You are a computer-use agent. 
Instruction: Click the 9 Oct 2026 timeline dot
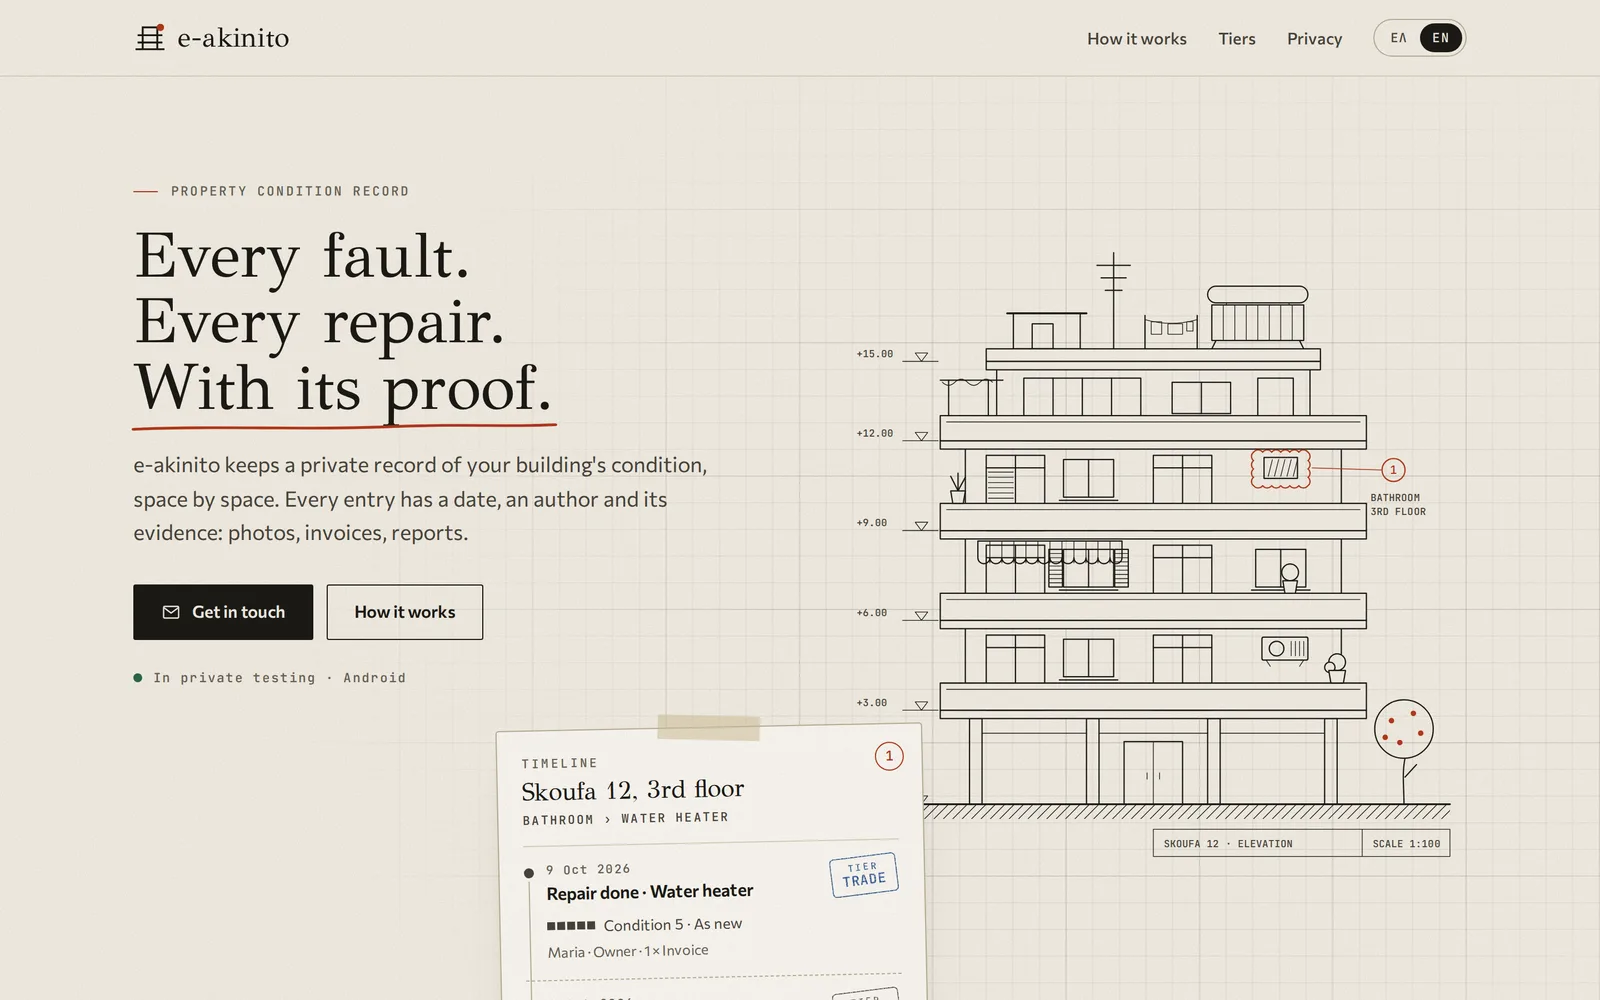(x=529, y=873)
